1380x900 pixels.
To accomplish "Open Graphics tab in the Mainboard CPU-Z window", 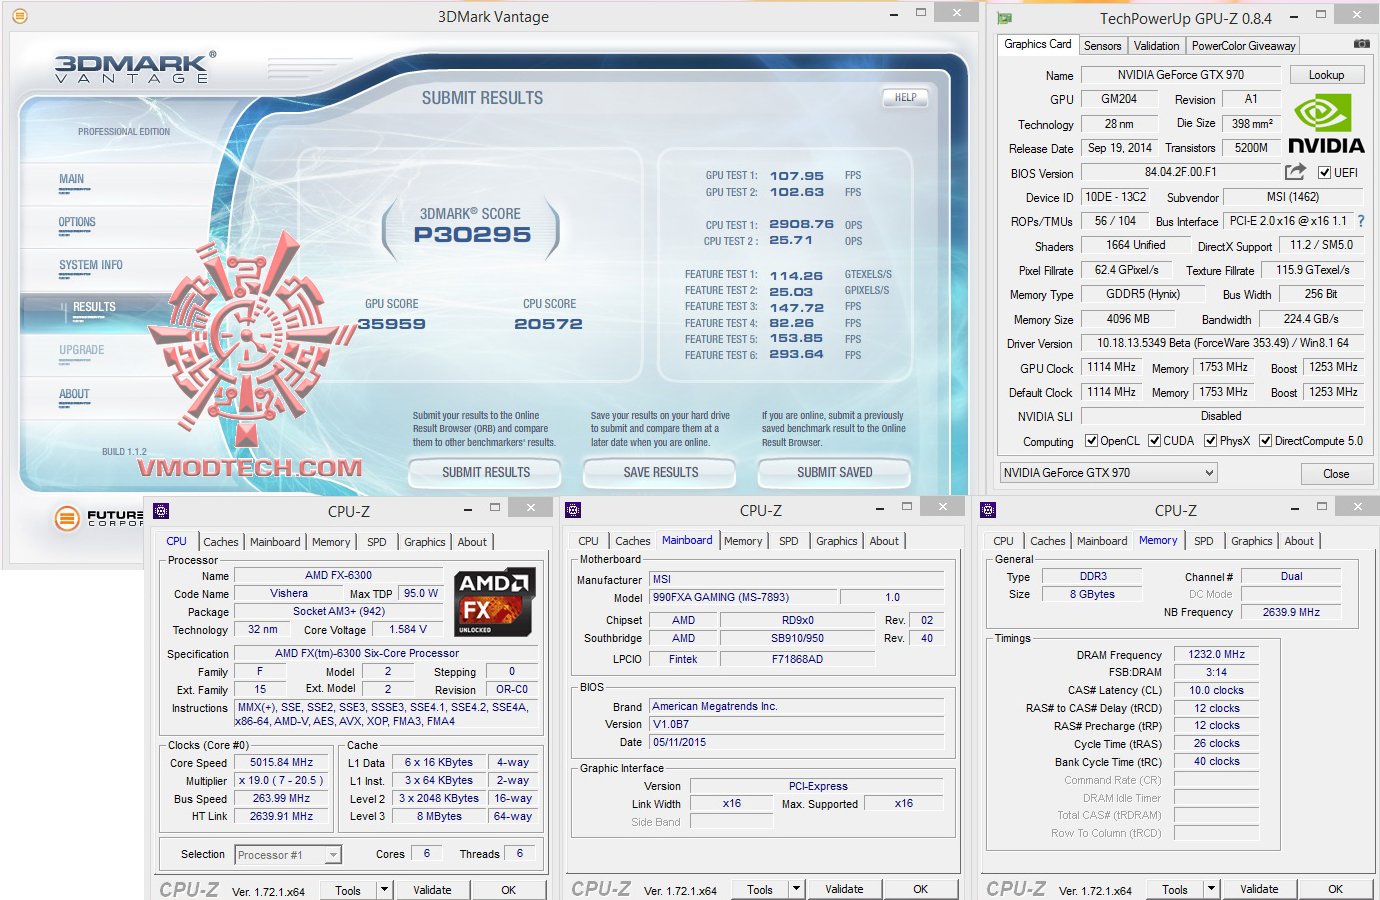I will 837,541.
